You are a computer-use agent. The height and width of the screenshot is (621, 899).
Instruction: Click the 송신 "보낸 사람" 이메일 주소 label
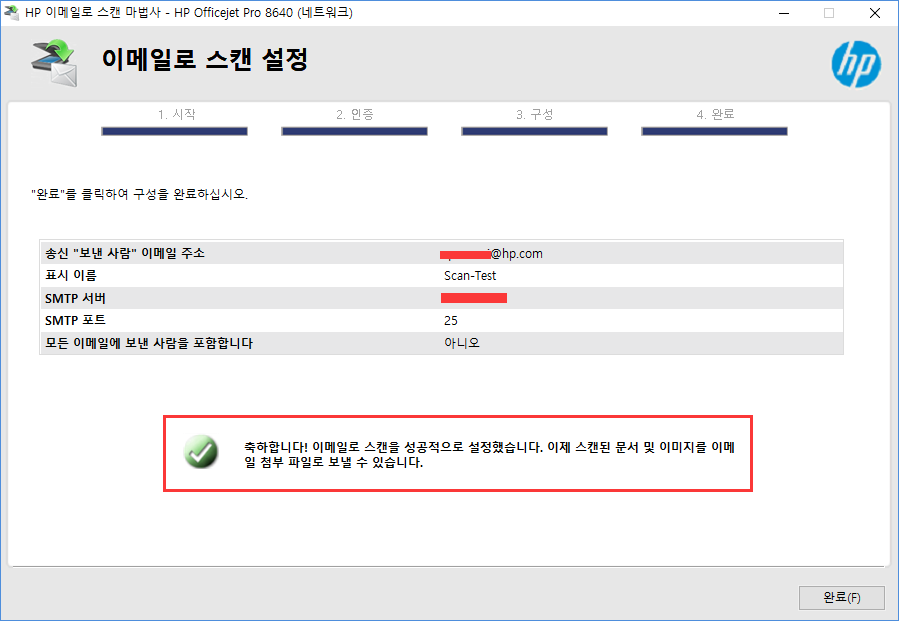pos(125,253)
